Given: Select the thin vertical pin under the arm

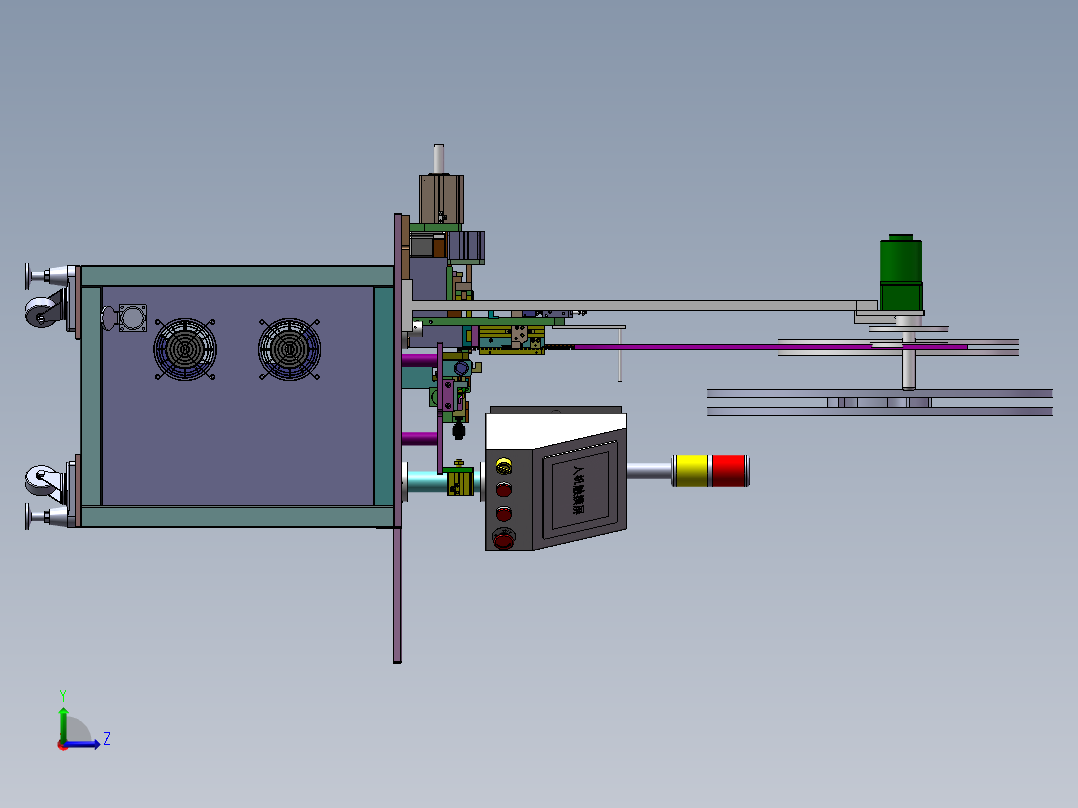Looking at the screenshot, I should pyautogui.click(x=619, y=355).
